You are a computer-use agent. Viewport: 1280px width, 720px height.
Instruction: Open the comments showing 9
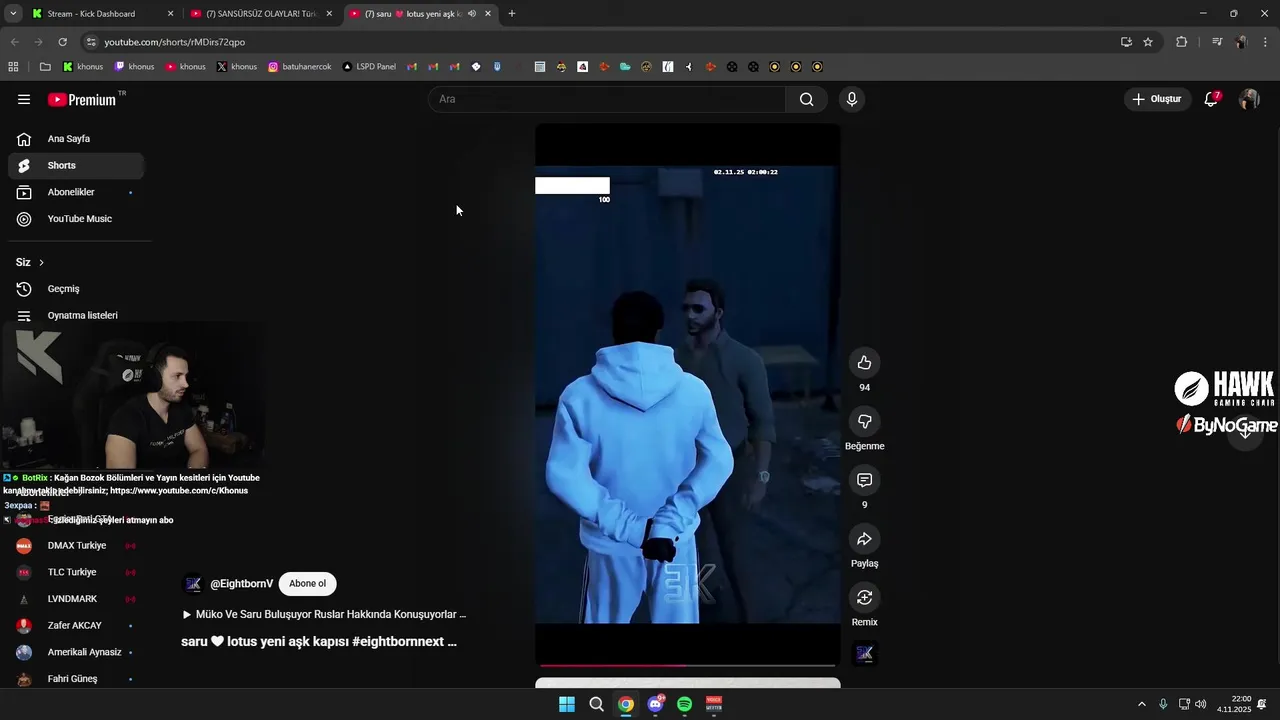[x=864, y=480]
